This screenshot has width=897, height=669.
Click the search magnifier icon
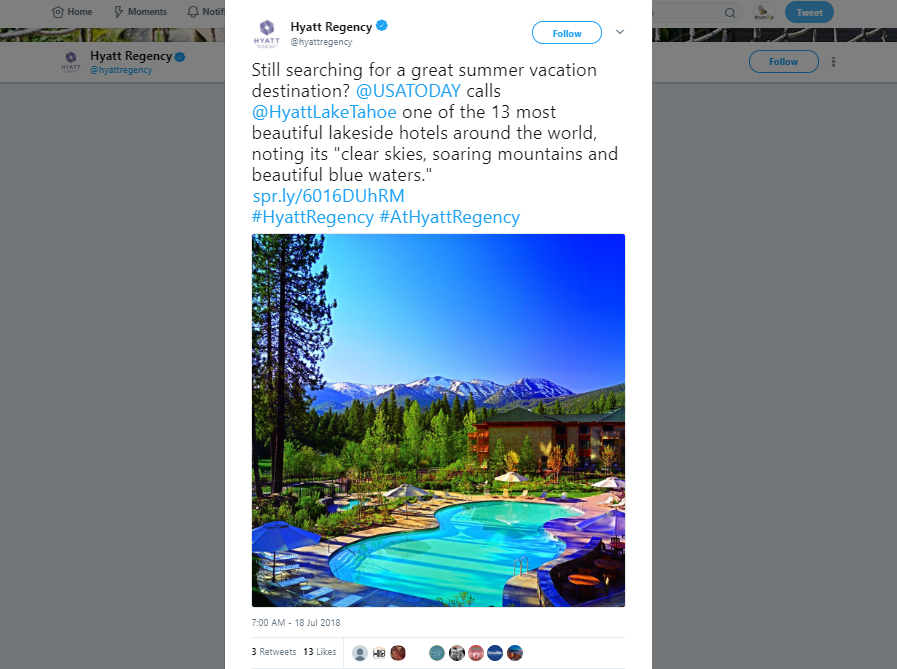coord(730,13)
